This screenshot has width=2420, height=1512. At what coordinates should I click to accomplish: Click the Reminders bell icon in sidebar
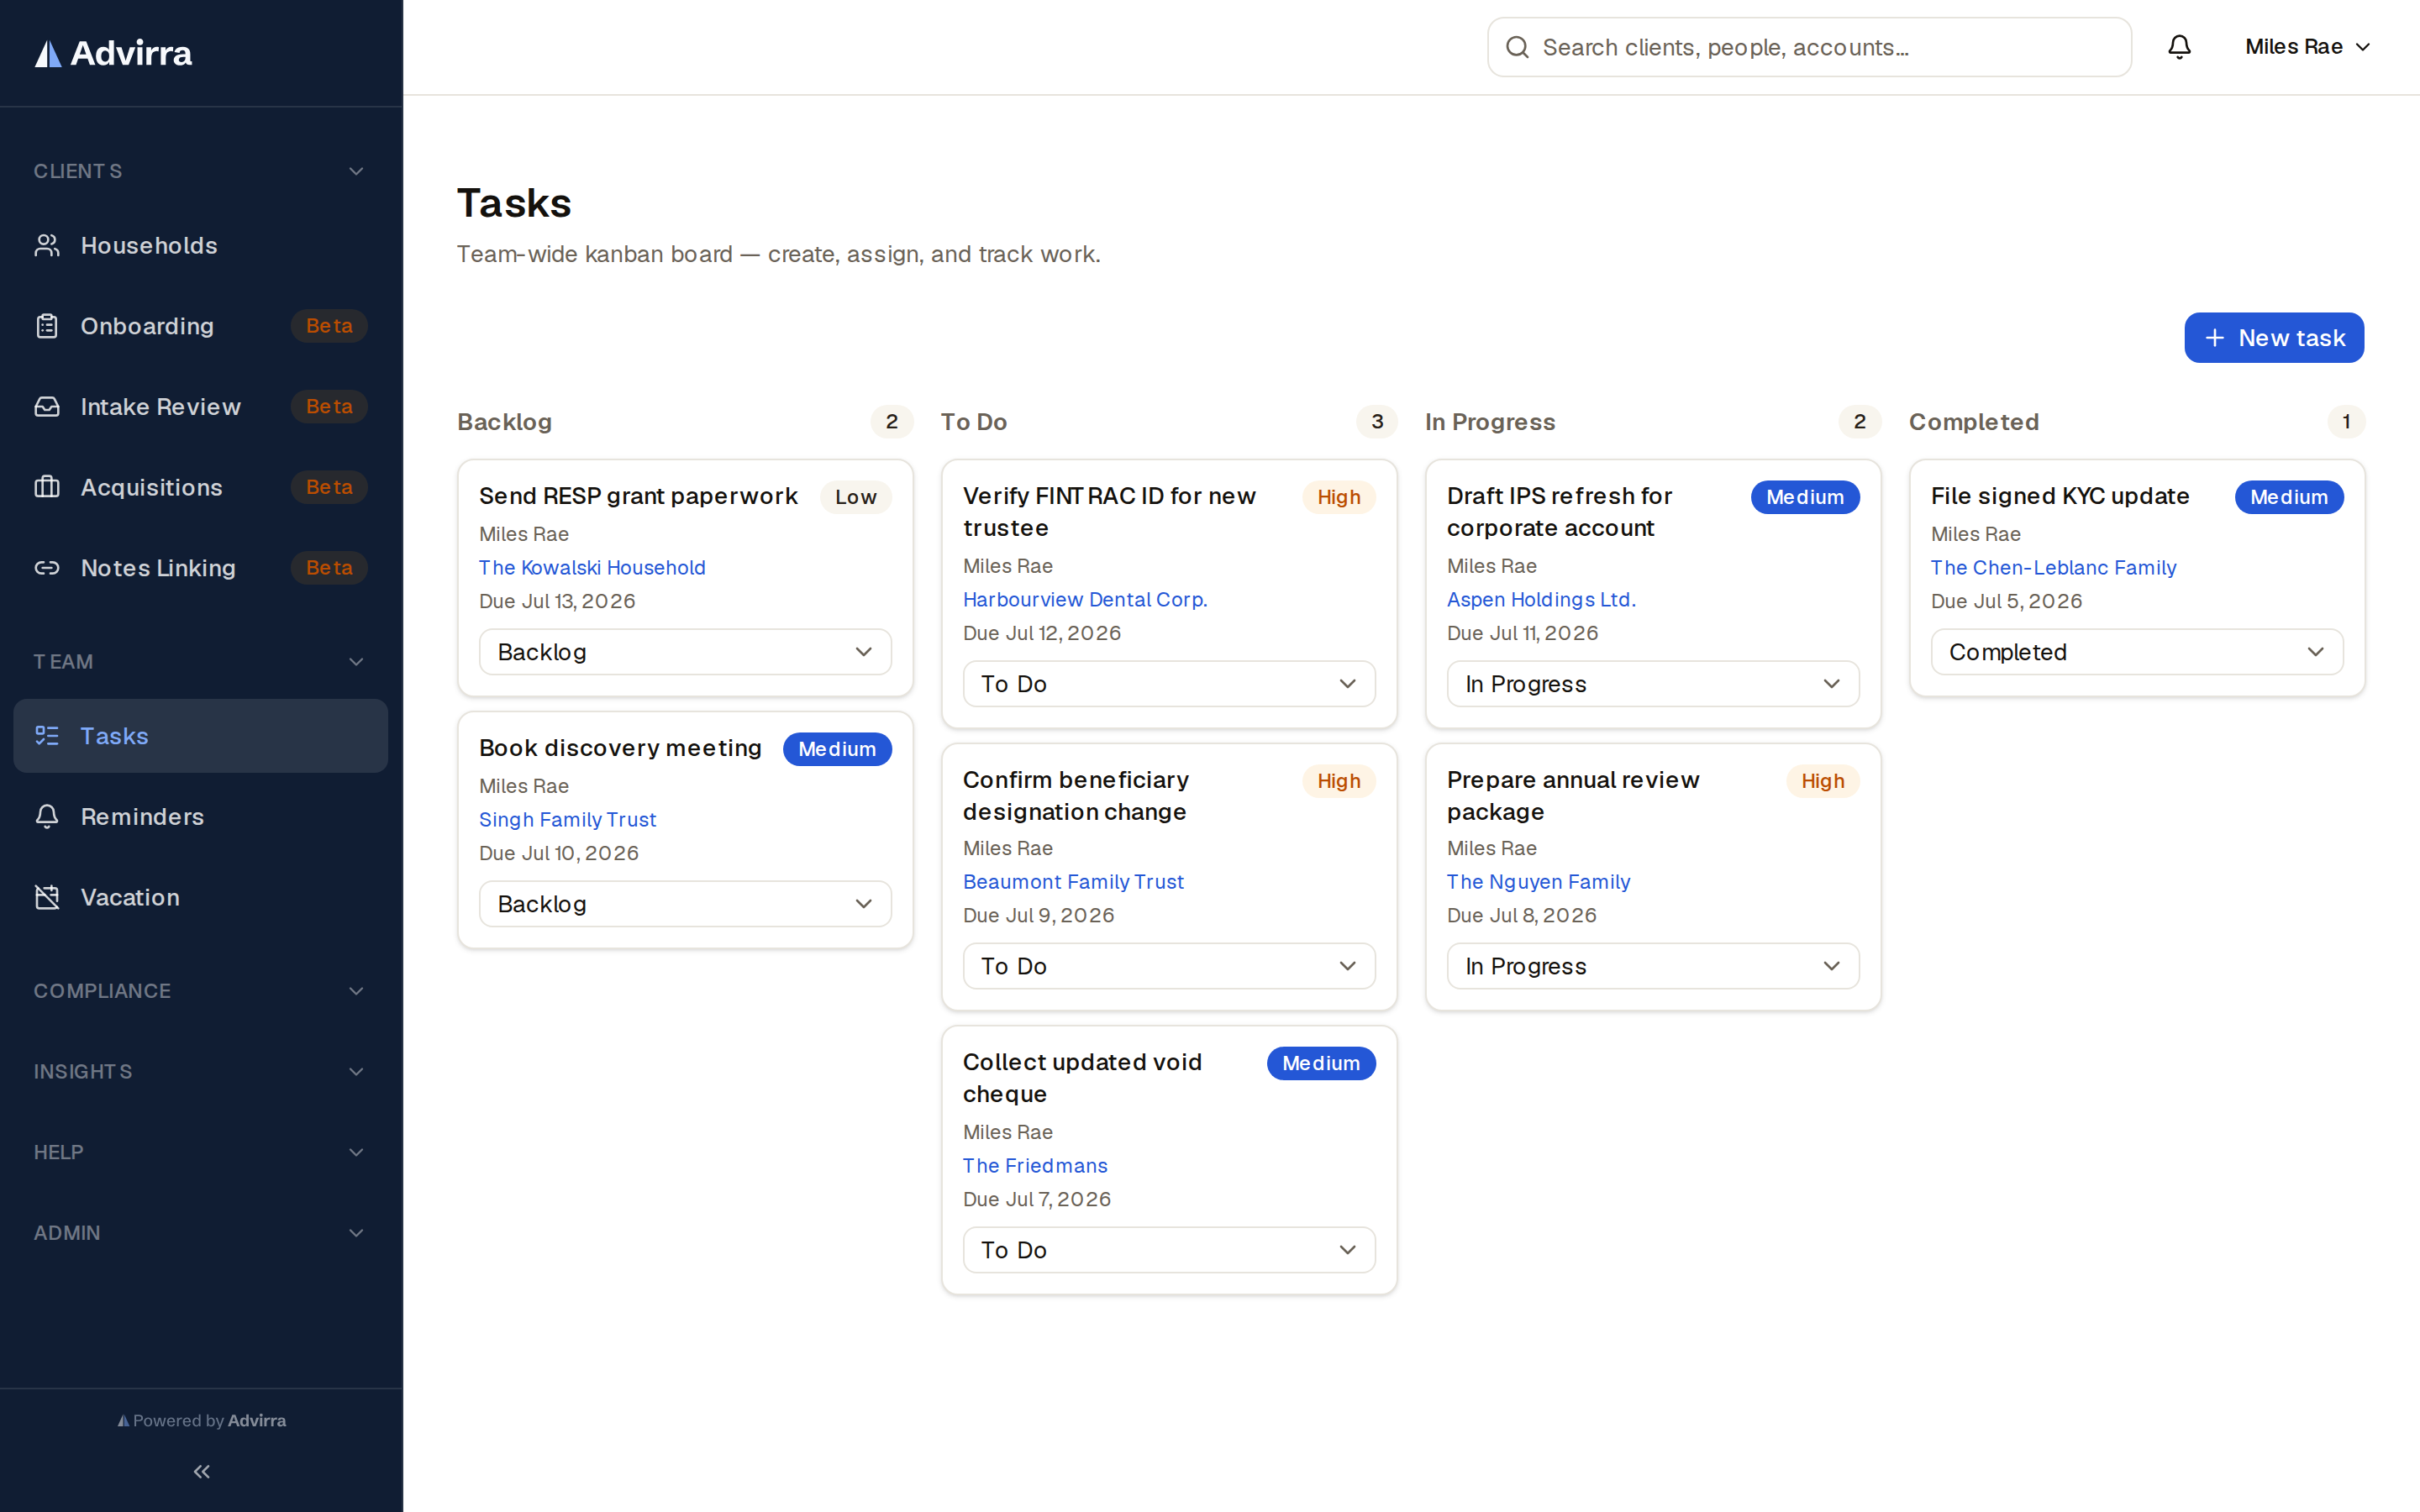coord(47,817)
